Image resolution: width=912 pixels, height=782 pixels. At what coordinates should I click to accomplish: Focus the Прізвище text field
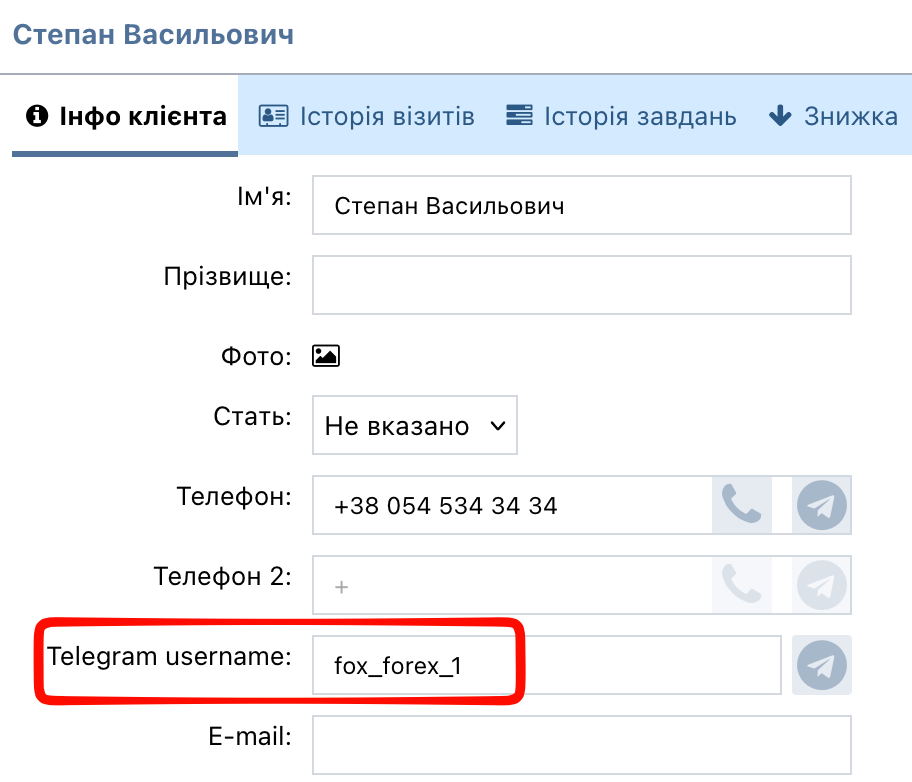[x=581, y=285]
